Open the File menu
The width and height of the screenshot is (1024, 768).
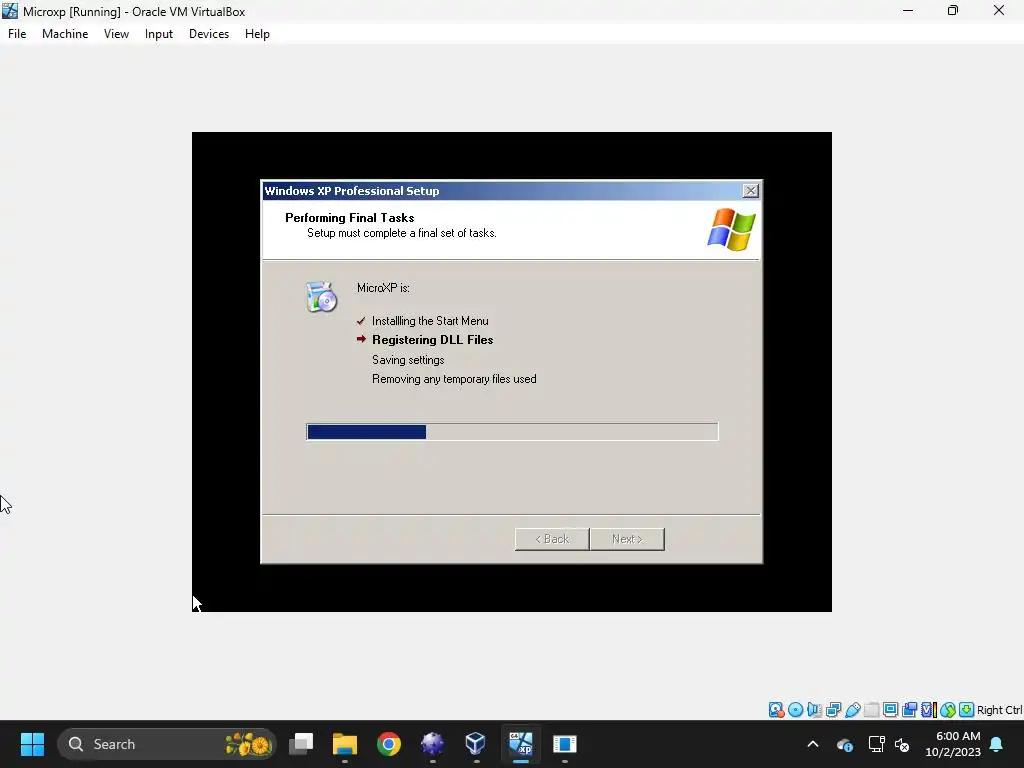(17, 34)
